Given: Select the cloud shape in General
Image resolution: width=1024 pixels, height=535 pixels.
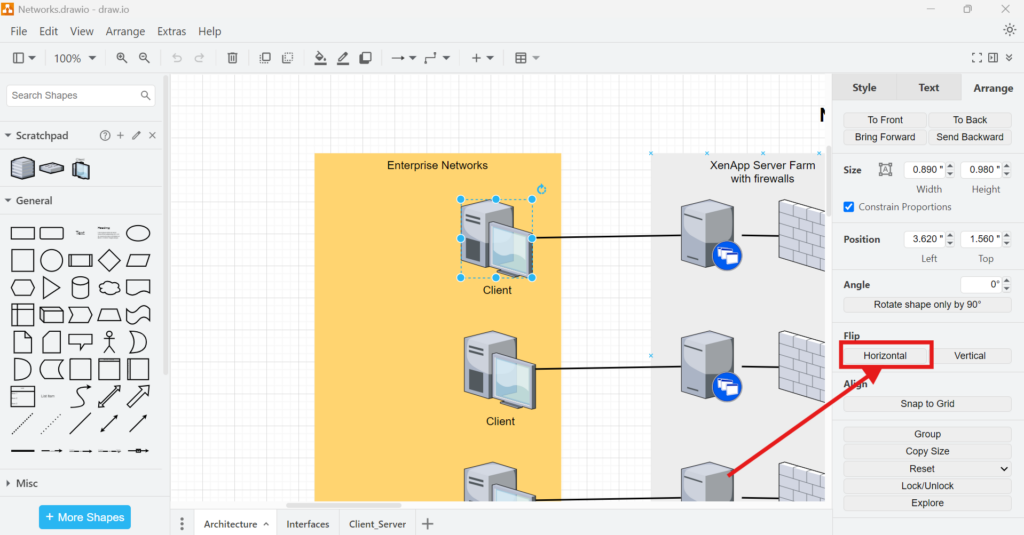Looking at the screenshot, I should pos(109,287).
